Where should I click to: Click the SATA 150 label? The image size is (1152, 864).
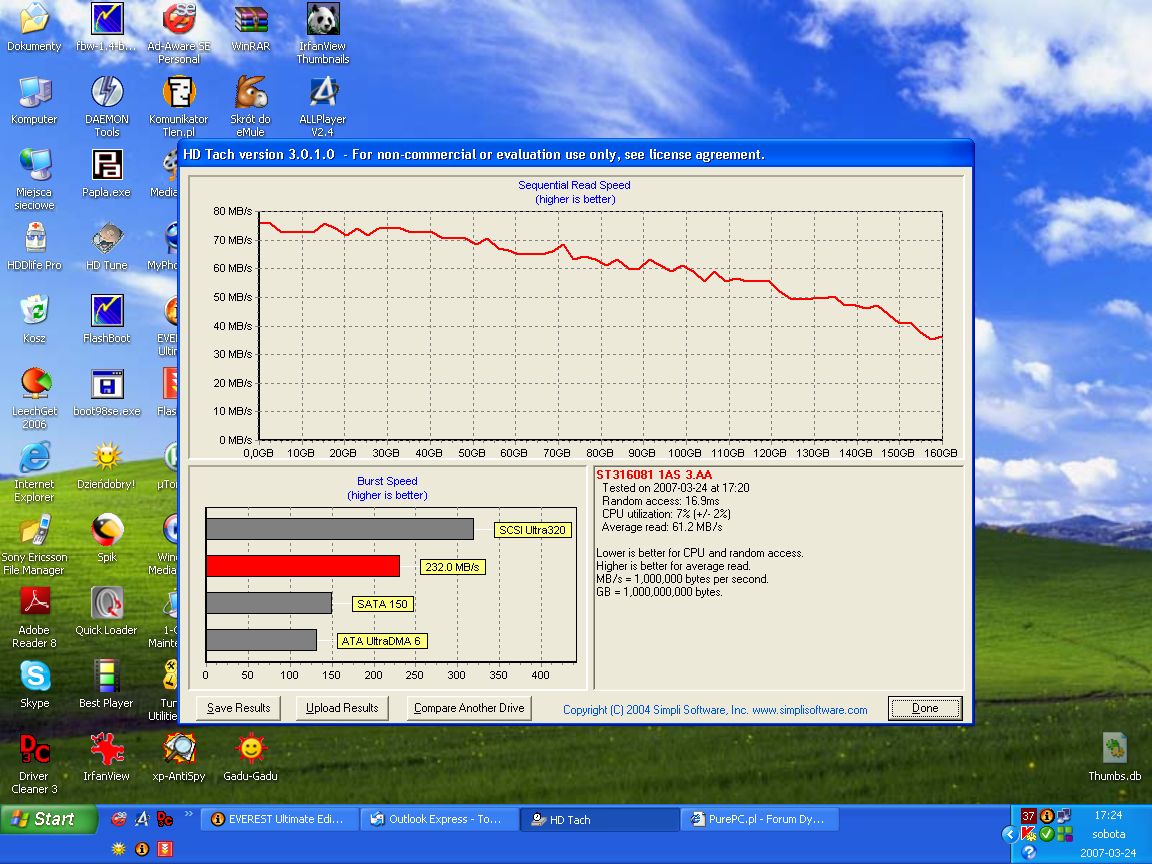coord(382,604)
